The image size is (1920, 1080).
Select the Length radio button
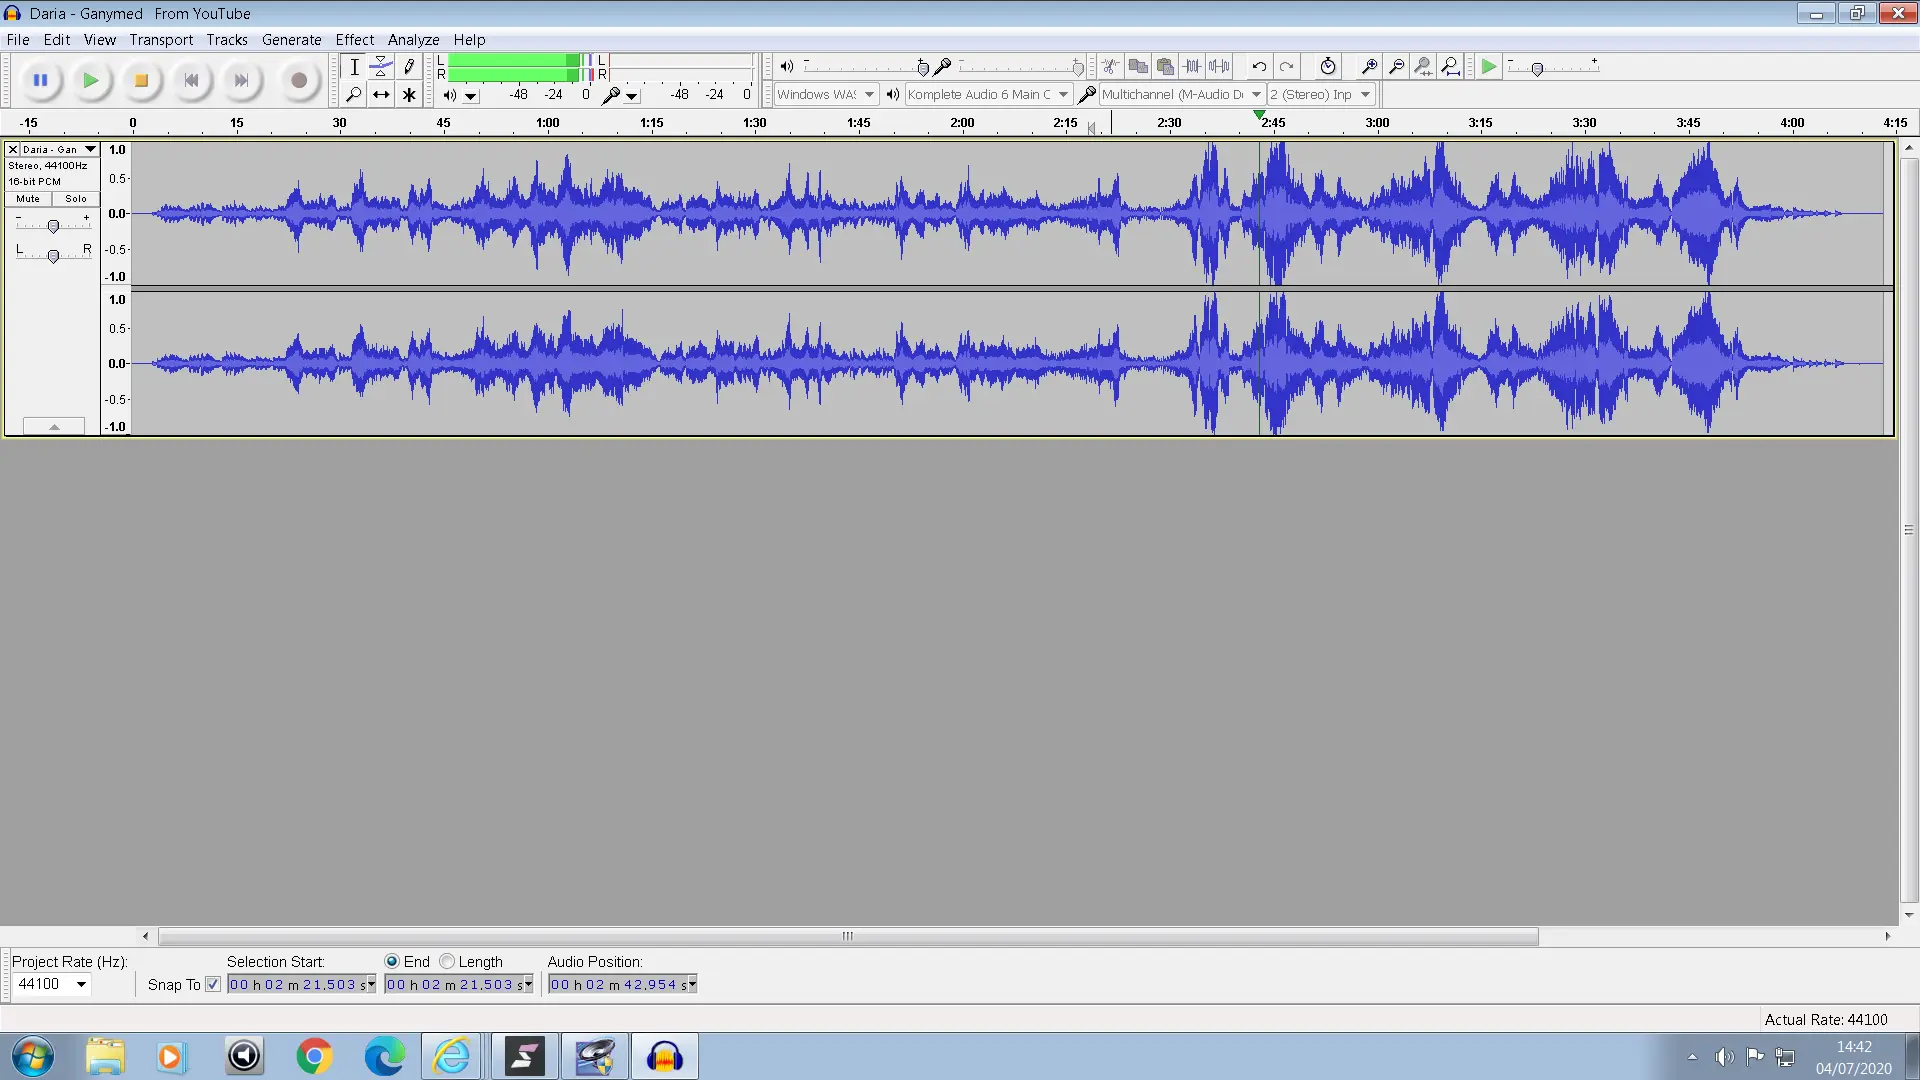coord(447,962)
